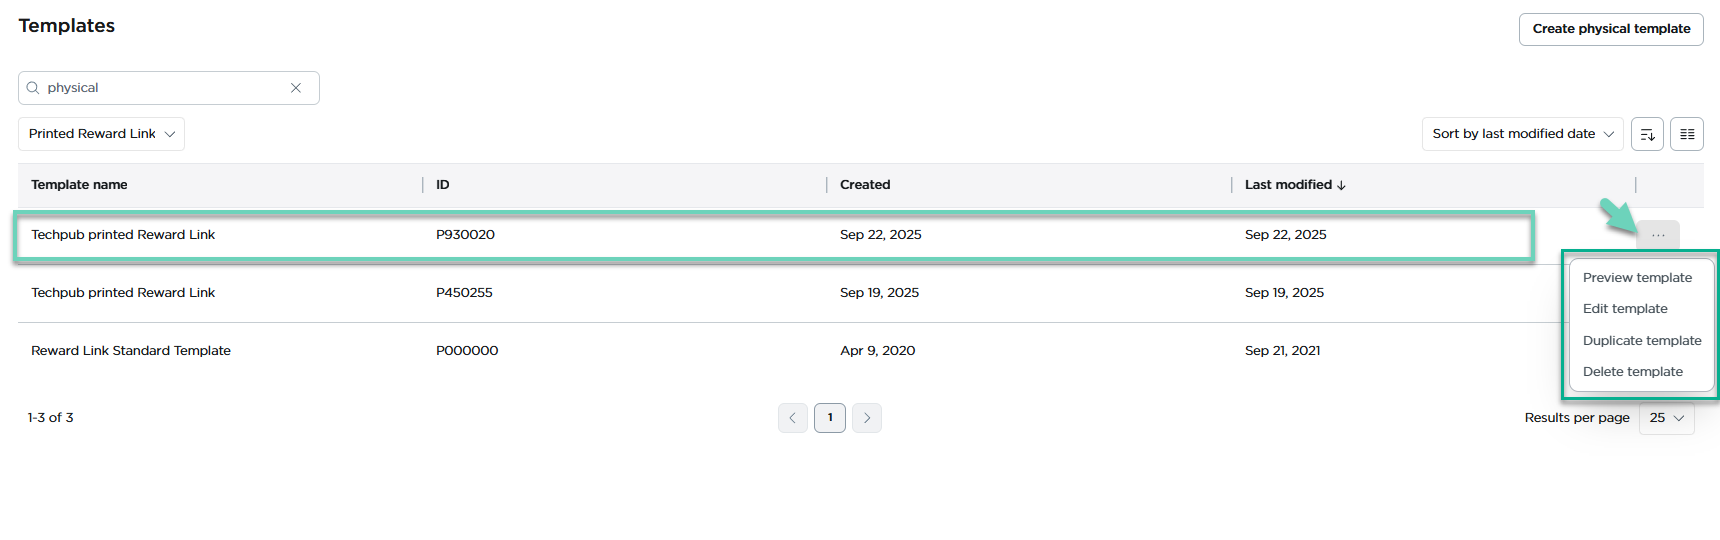Click Create physical template button
The width and height of the screenshot is (1720, 540).
click(1611, 29)
